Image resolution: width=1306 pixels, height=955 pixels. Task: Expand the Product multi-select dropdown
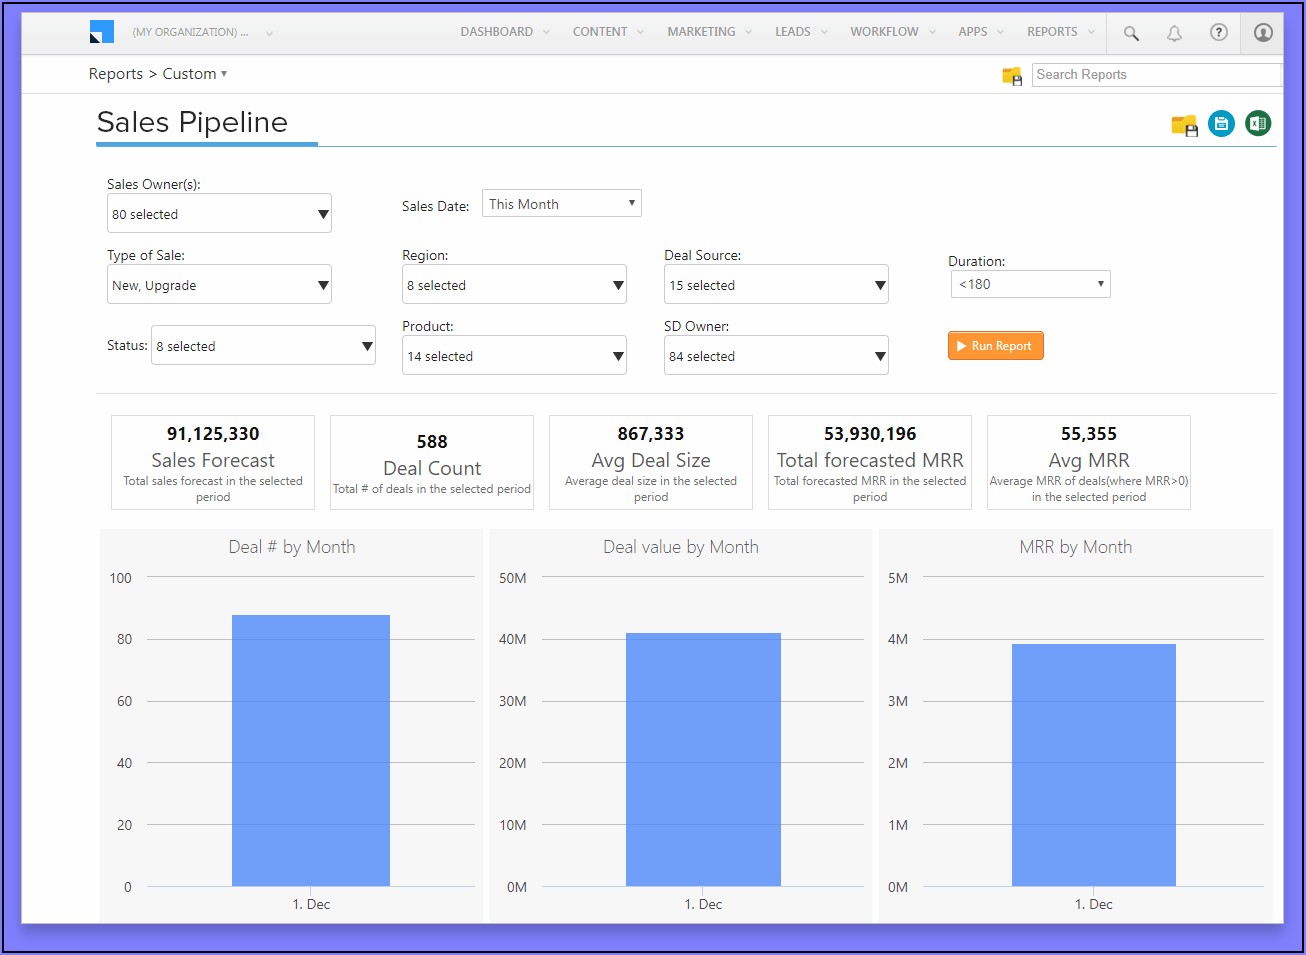coord(514,356)
